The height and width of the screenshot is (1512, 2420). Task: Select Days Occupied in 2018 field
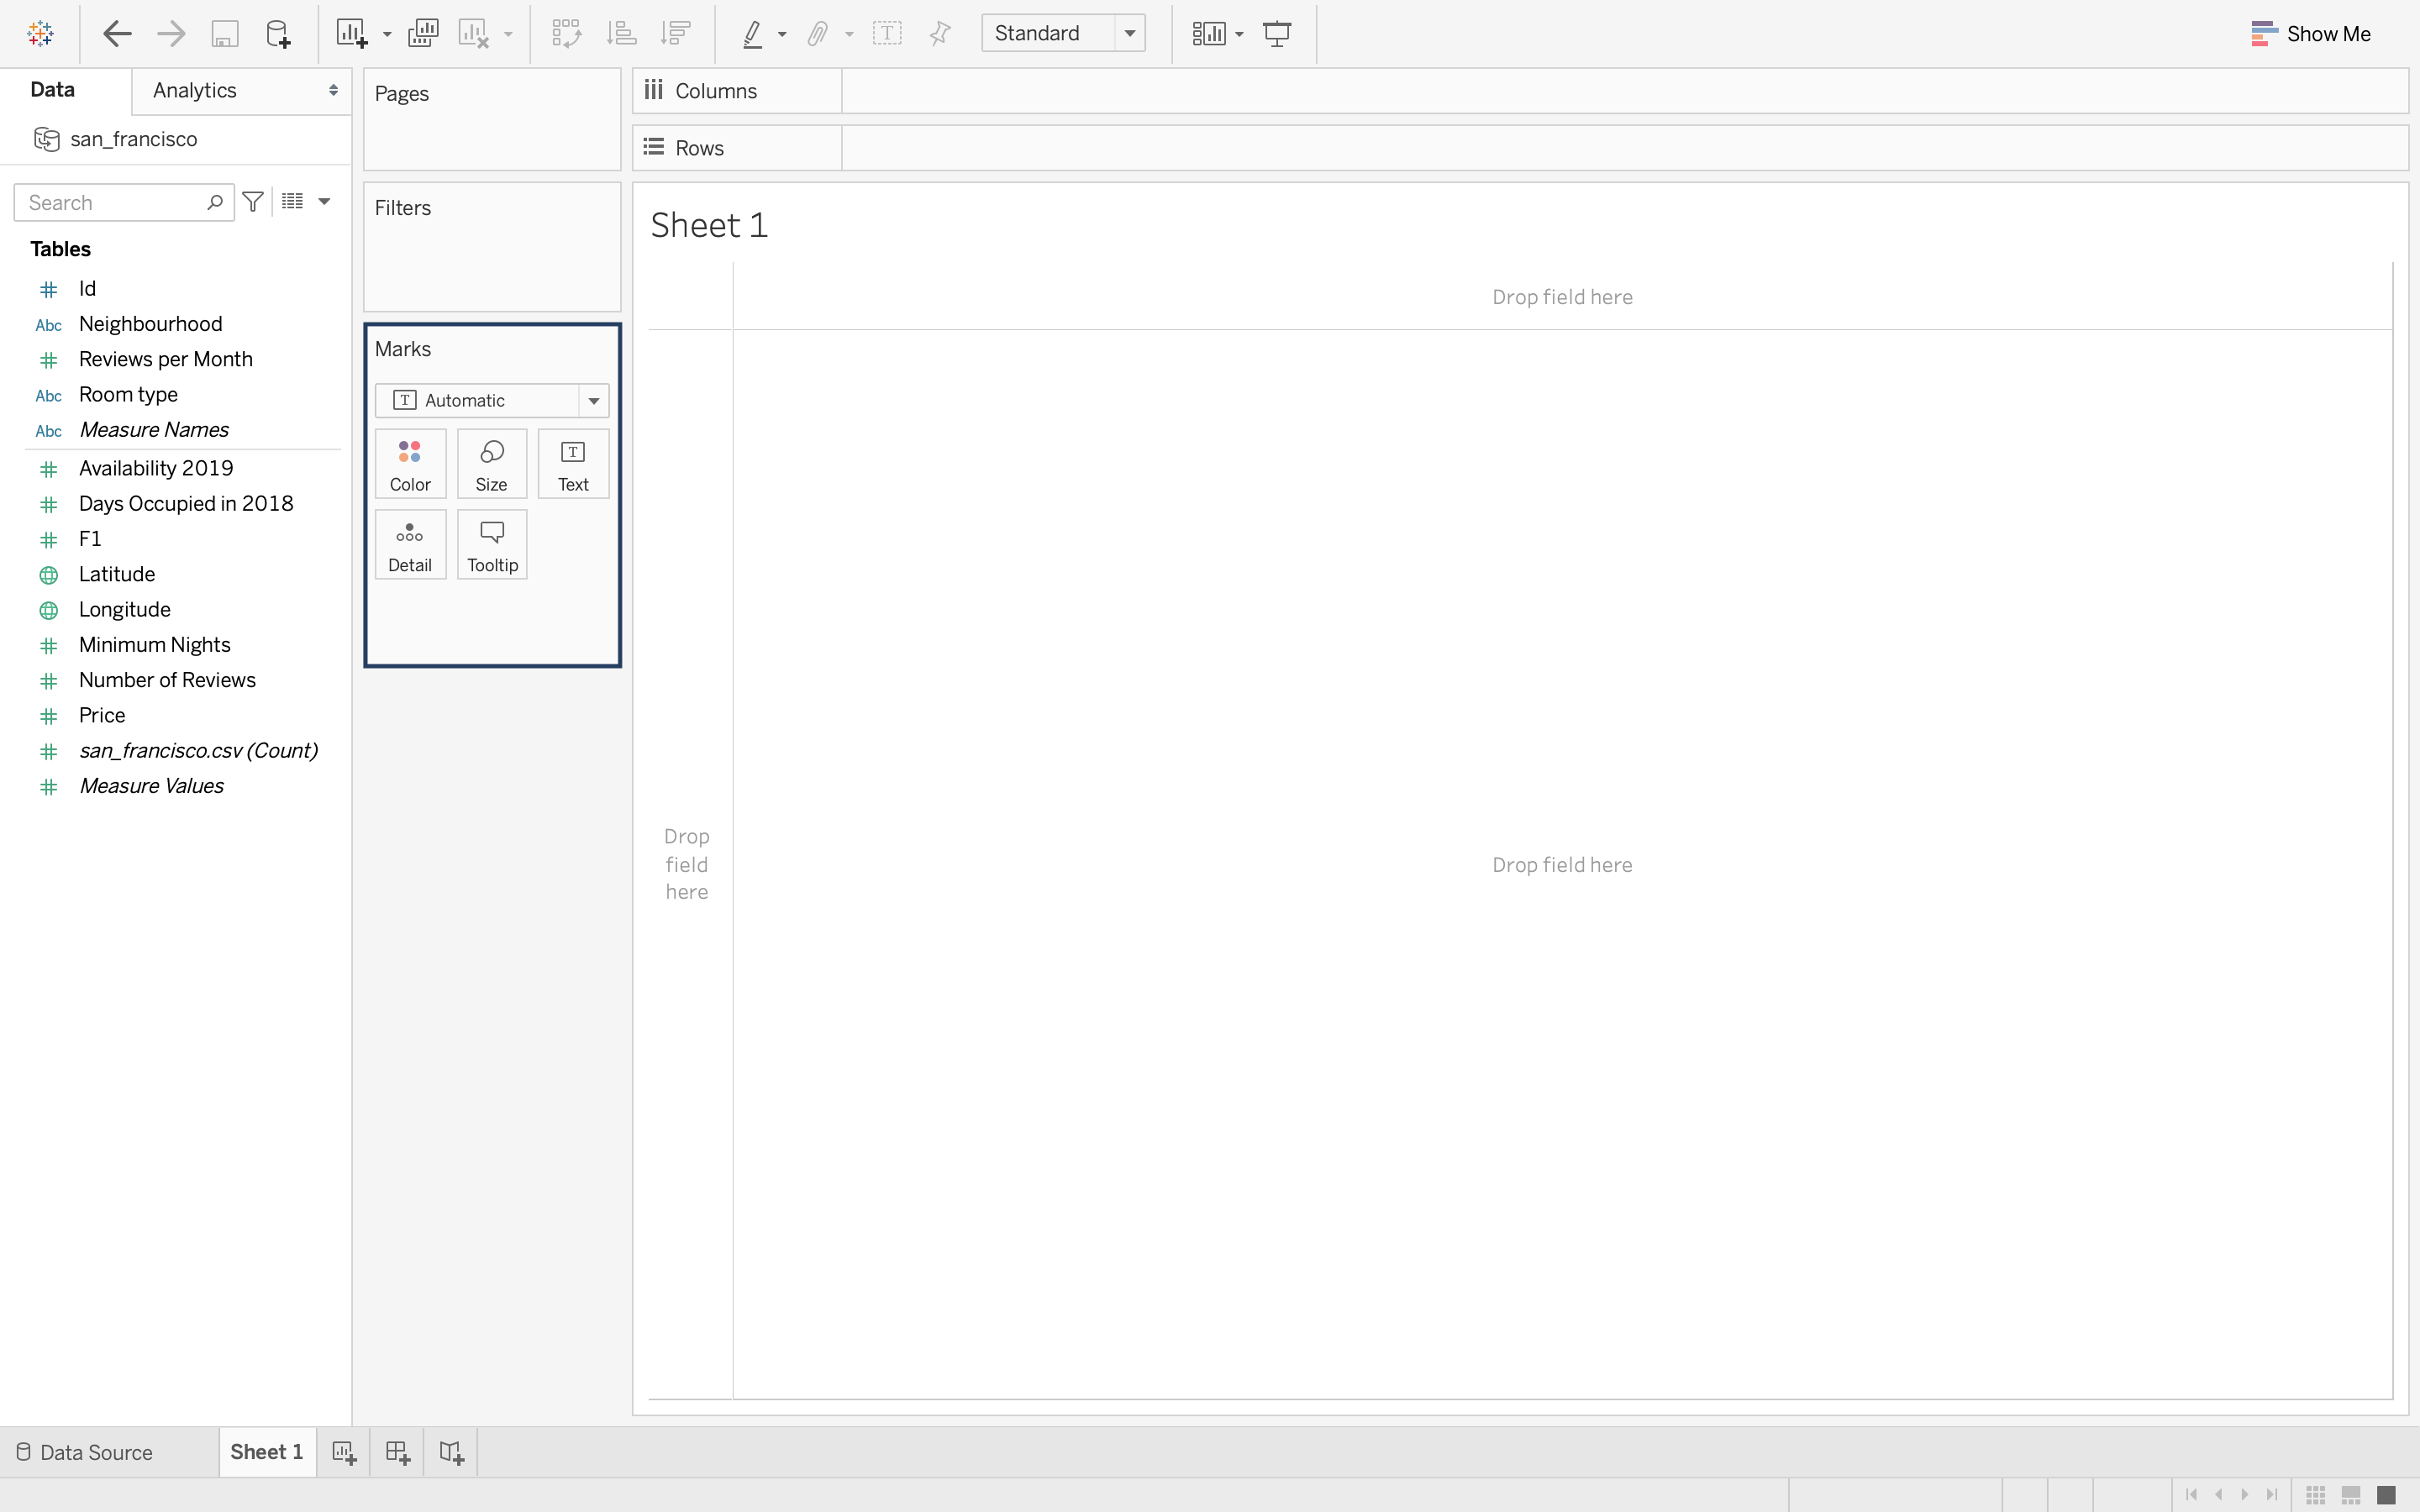[186, 503]
